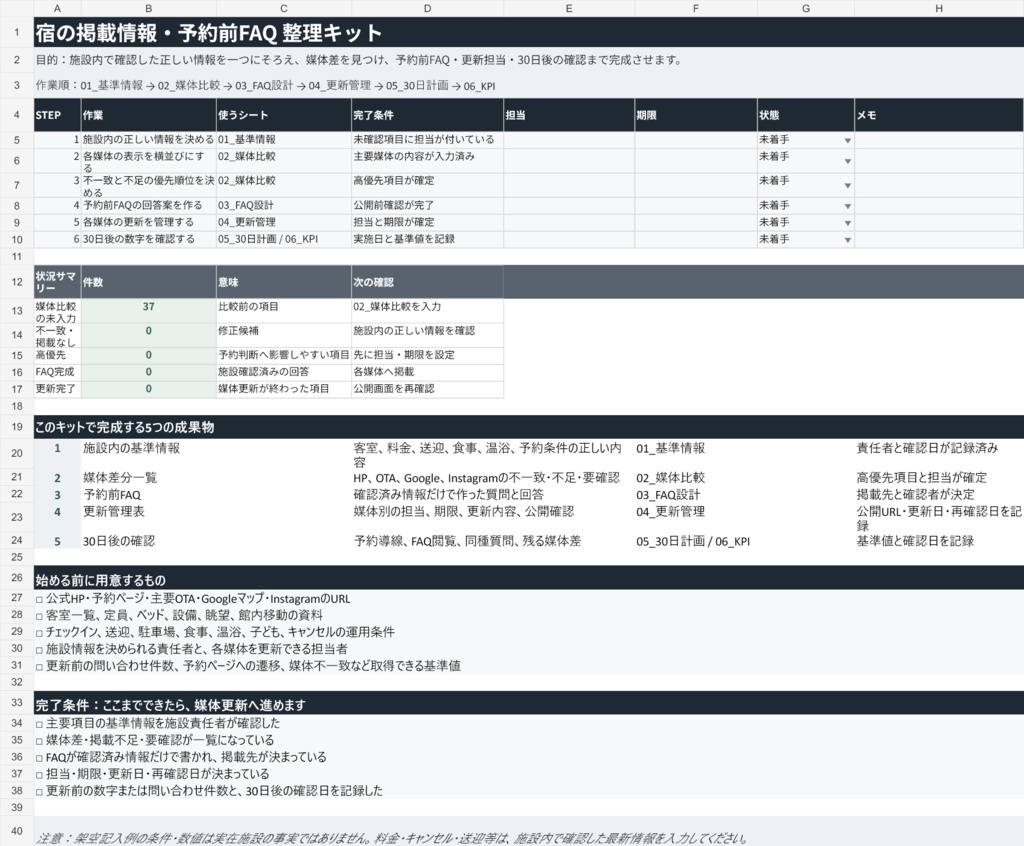Select row 12 header
1024x846 pixels.
(17, 282)
